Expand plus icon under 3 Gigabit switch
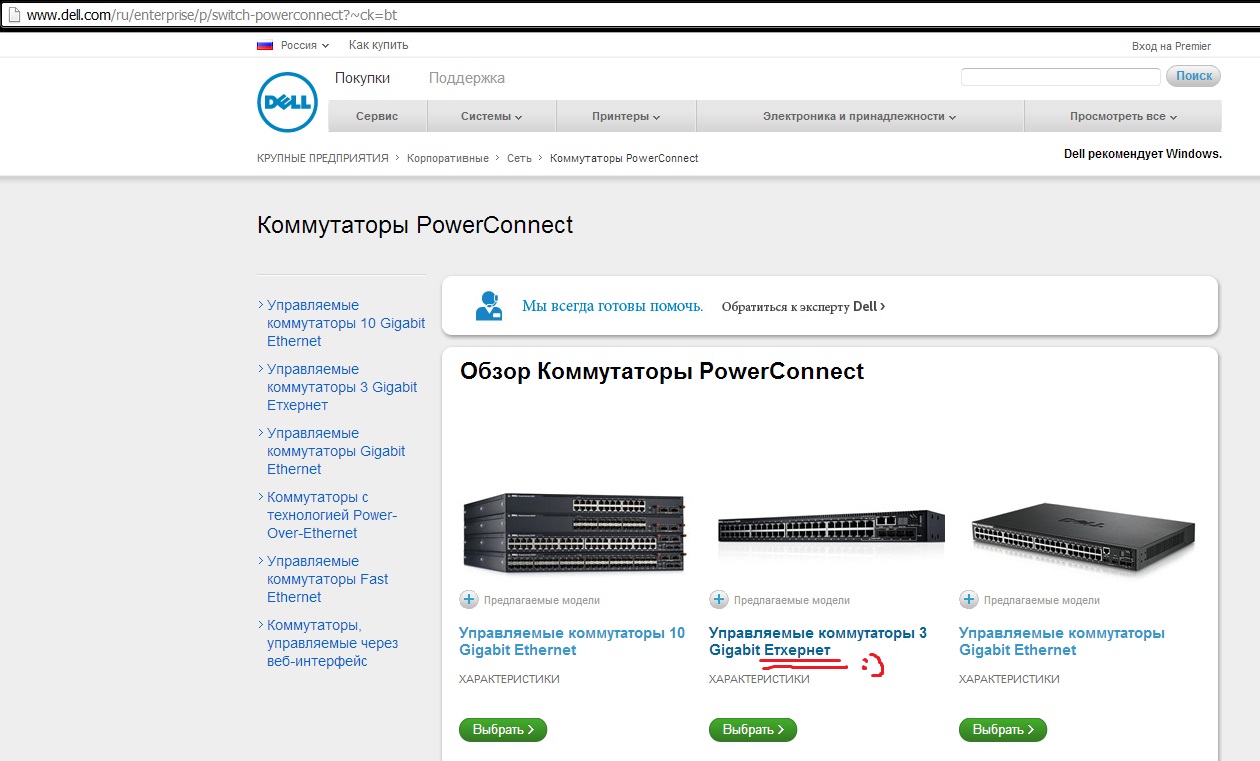This screenshot has width=1260, height=761. 719,600
